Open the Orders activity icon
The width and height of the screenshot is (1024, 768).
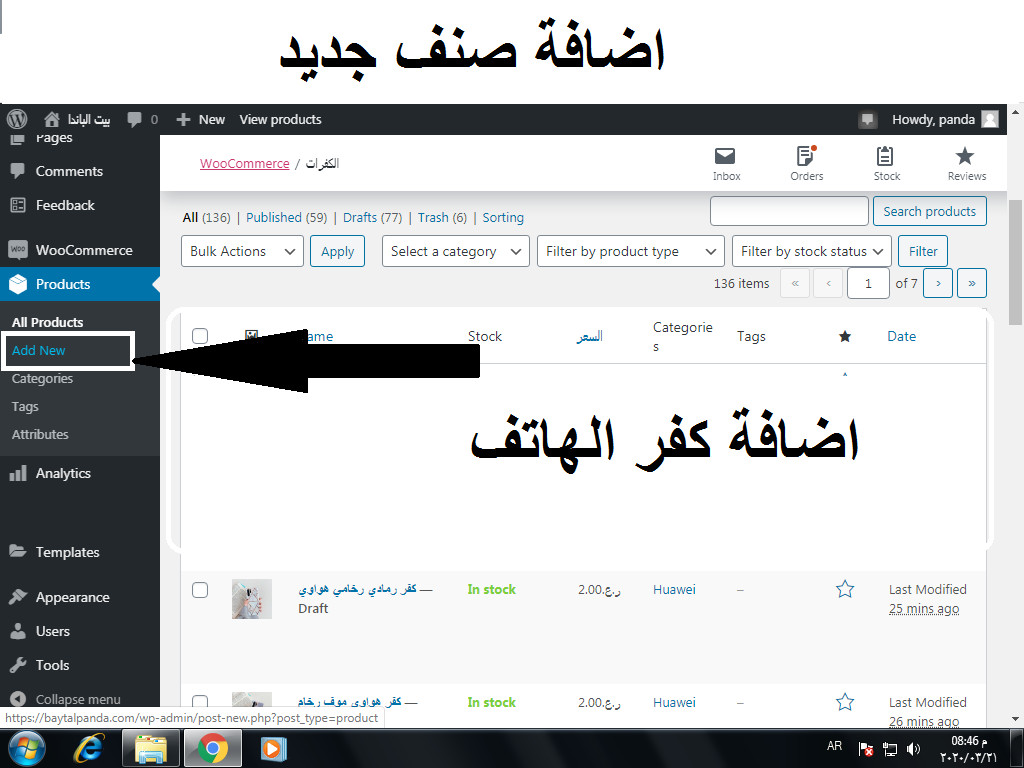pos(807,164)
